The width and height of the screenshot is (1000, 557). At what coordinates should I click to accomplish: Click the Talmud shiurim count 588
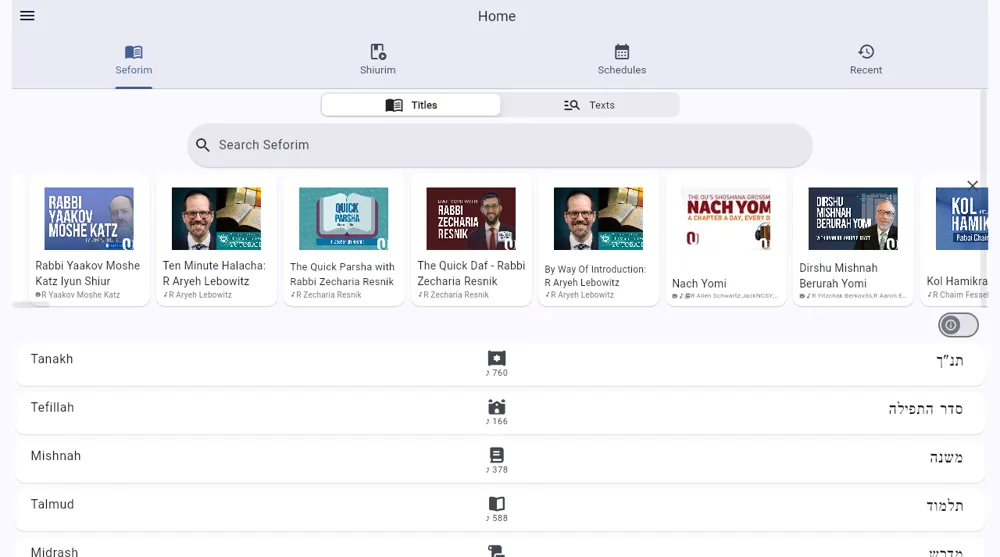pyautogui.click(x=497, y=519)
